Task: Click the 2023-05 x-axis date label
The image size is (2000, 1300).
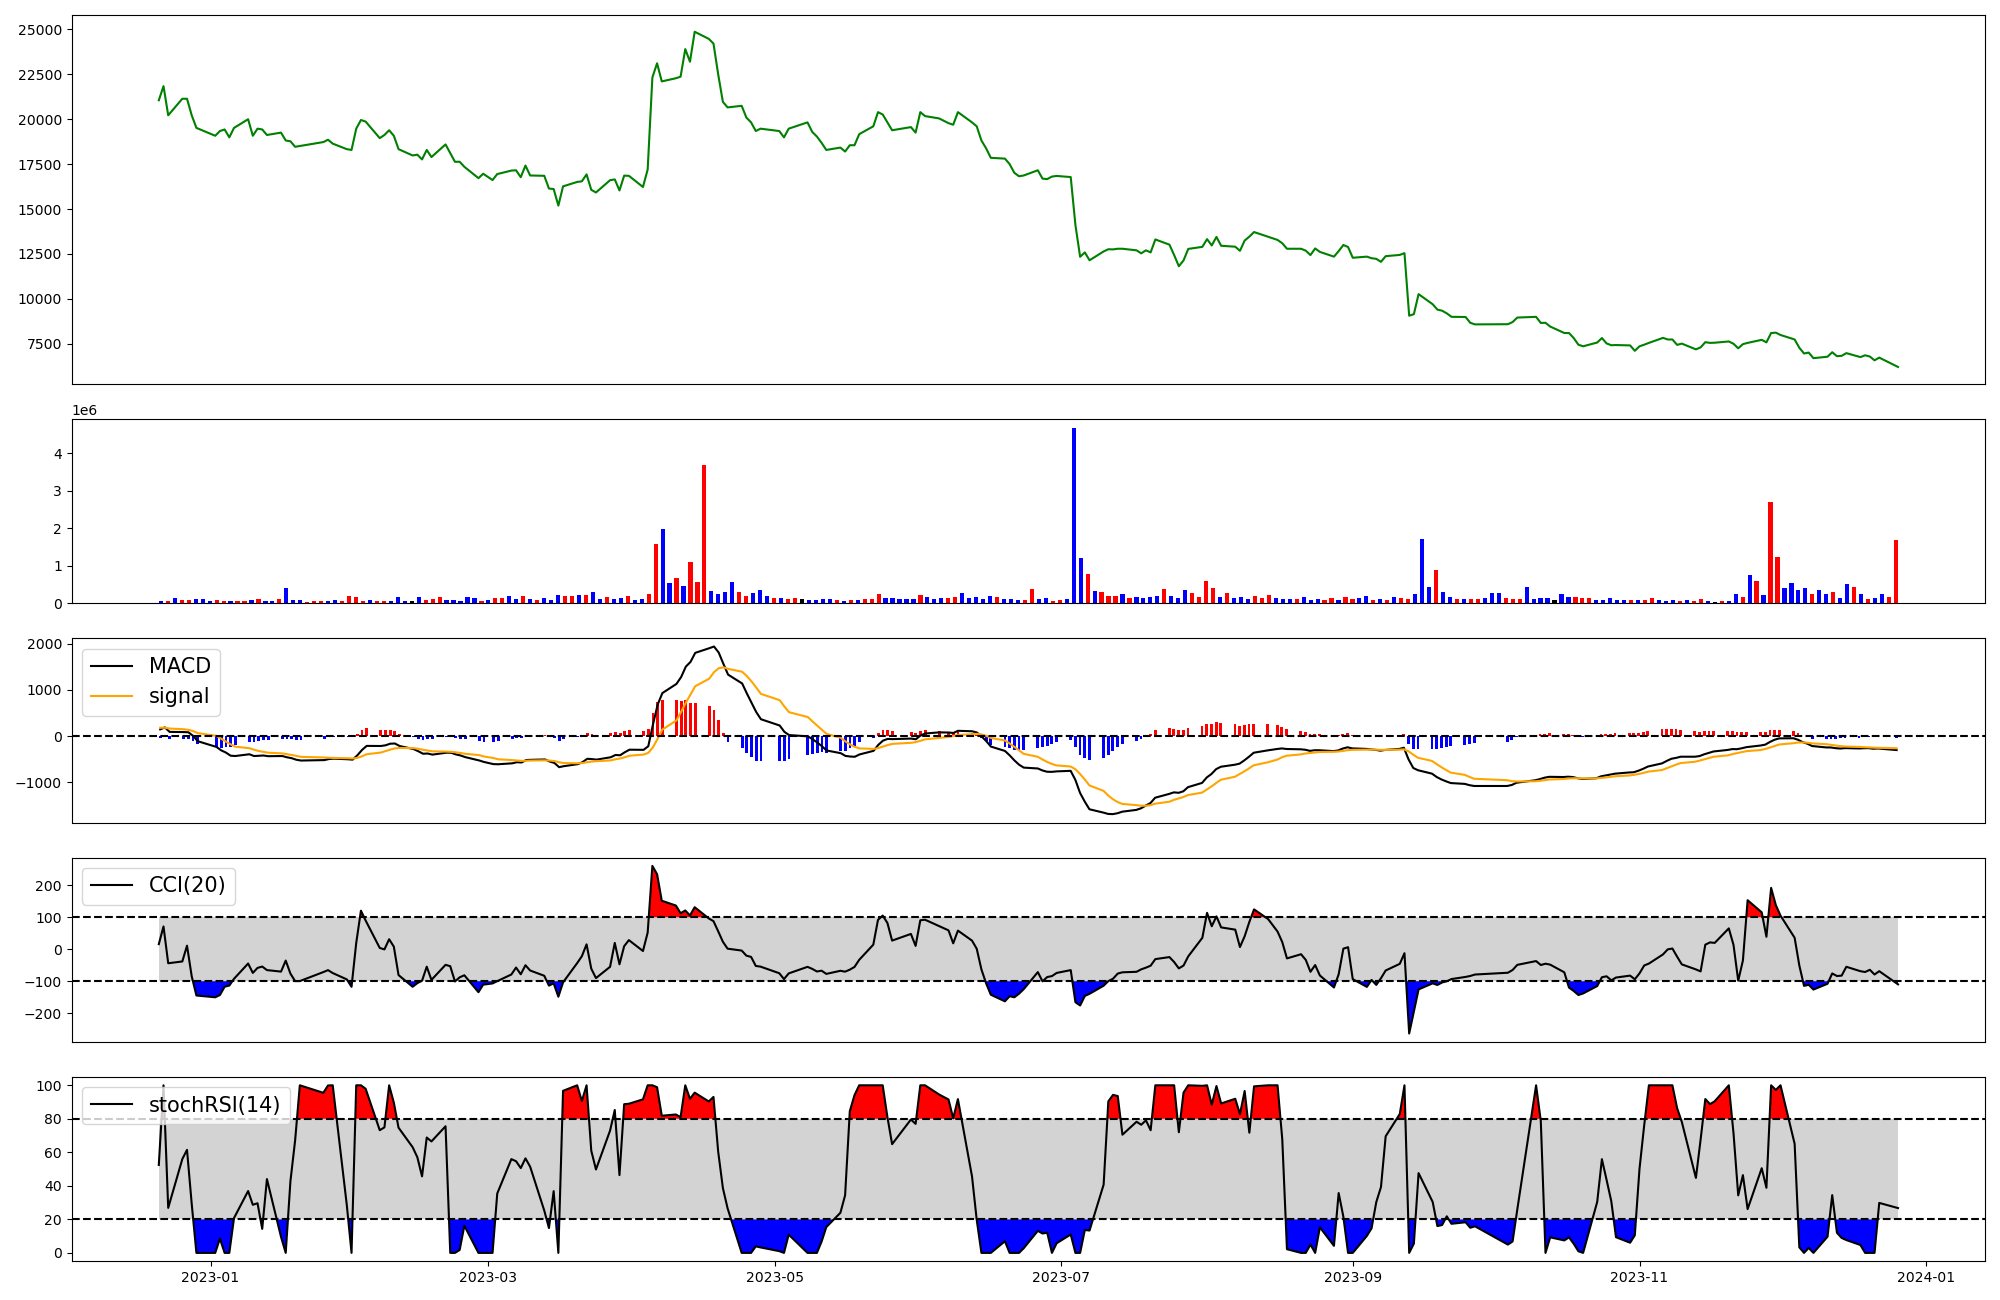Action: coord(775,1277)
